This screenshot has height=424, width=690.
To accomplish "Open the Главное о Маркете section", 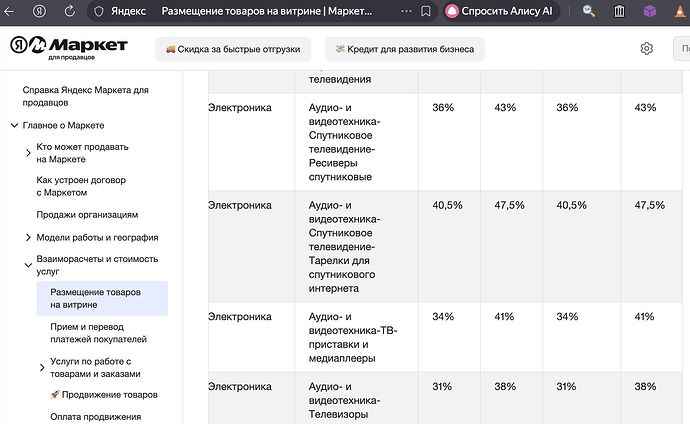I will tap(63, 125).
